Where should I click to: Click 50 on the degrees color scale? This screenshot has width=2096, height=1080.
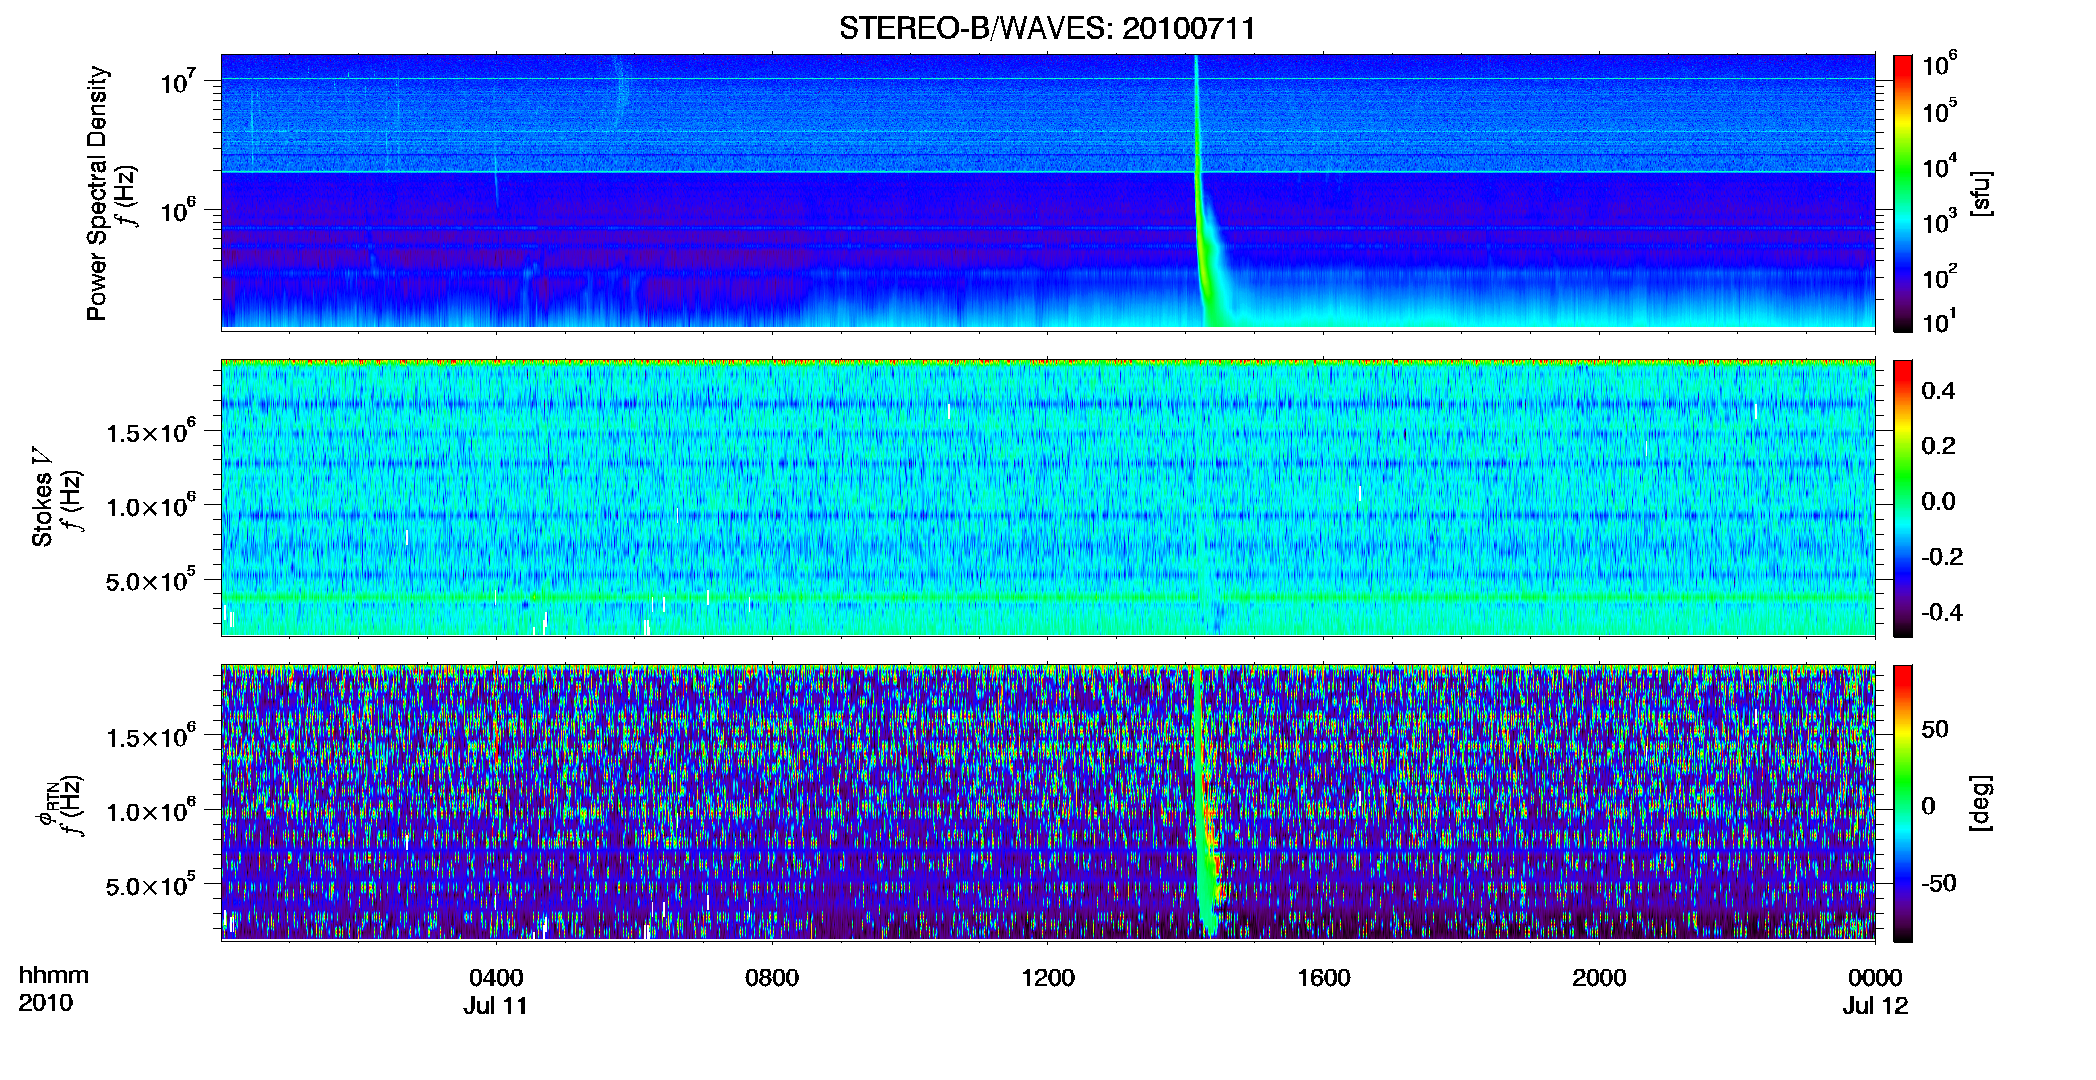point(1935,729)
